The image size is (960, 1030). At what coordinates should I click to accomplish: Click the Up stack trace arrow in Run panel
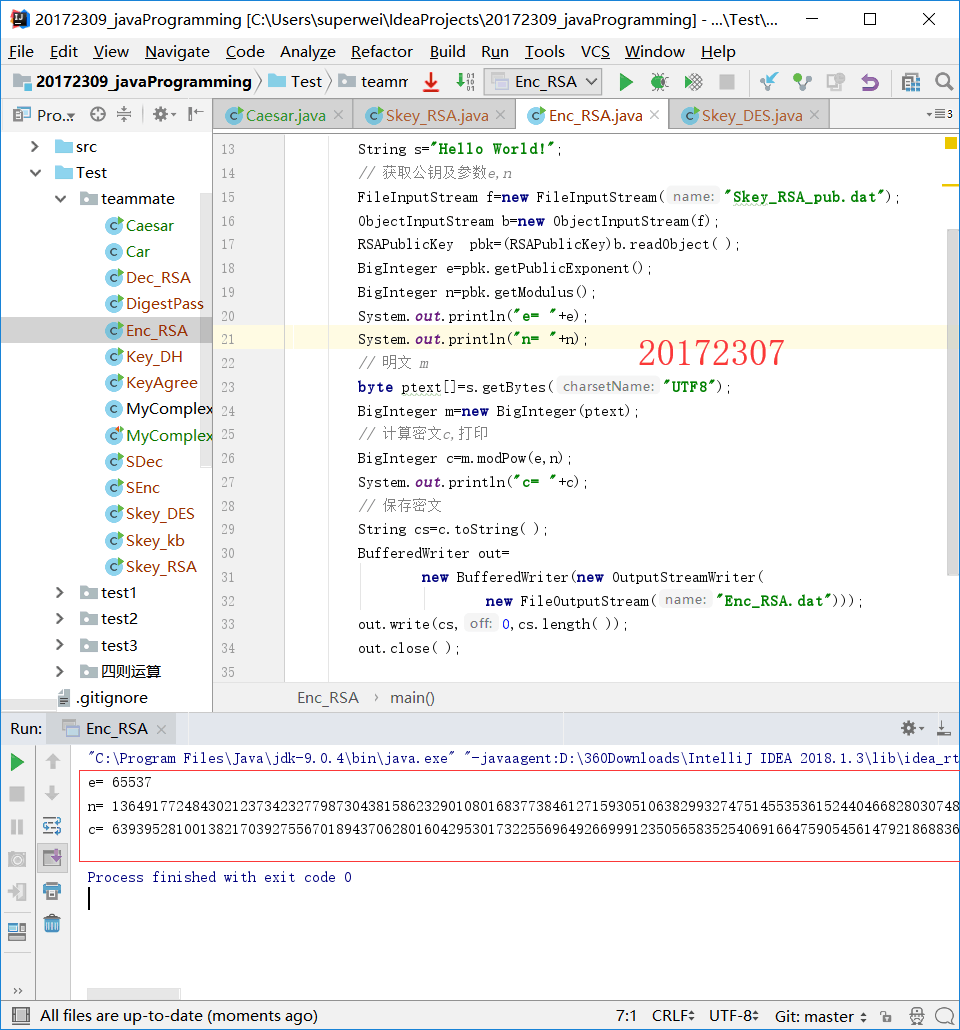[x=52, y=761]
